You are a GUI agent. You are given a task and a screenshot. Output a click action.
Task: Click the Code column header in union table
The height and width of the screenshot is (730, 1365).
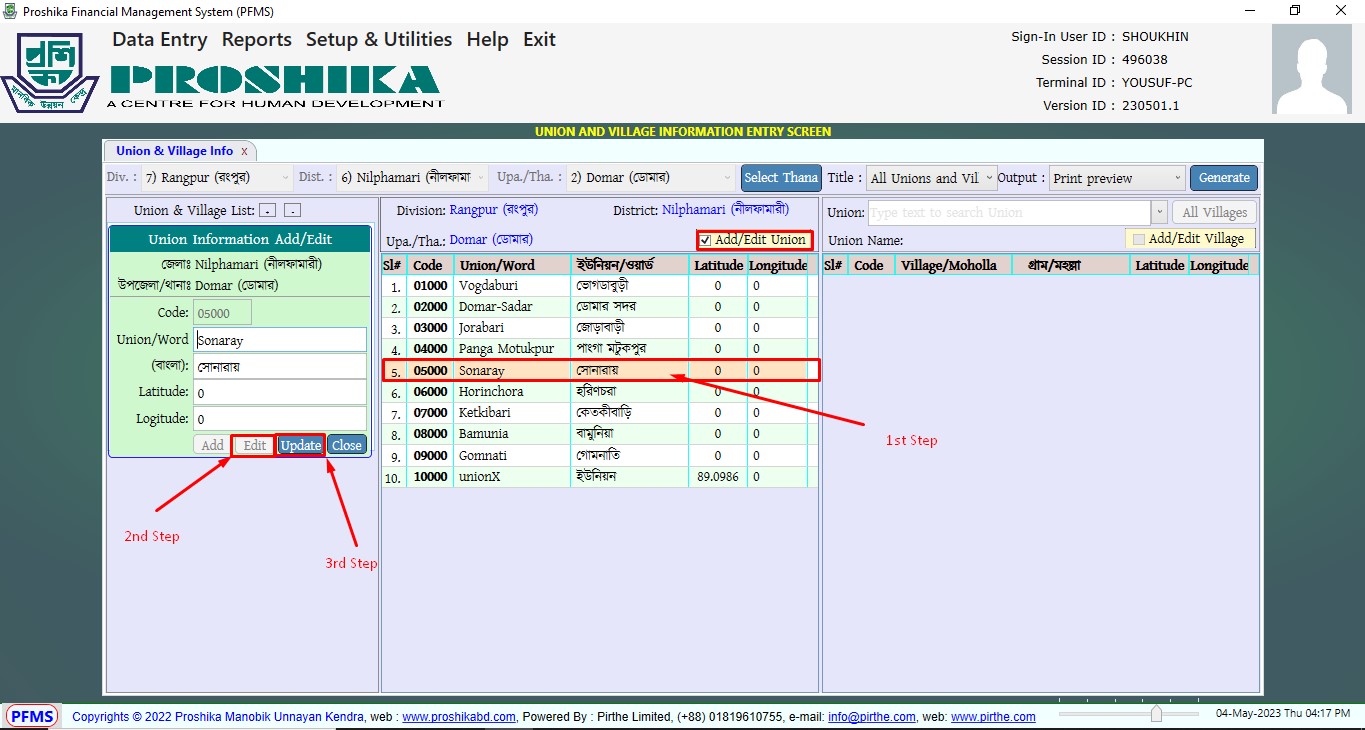pyautogui.click(x=428, y=265)
